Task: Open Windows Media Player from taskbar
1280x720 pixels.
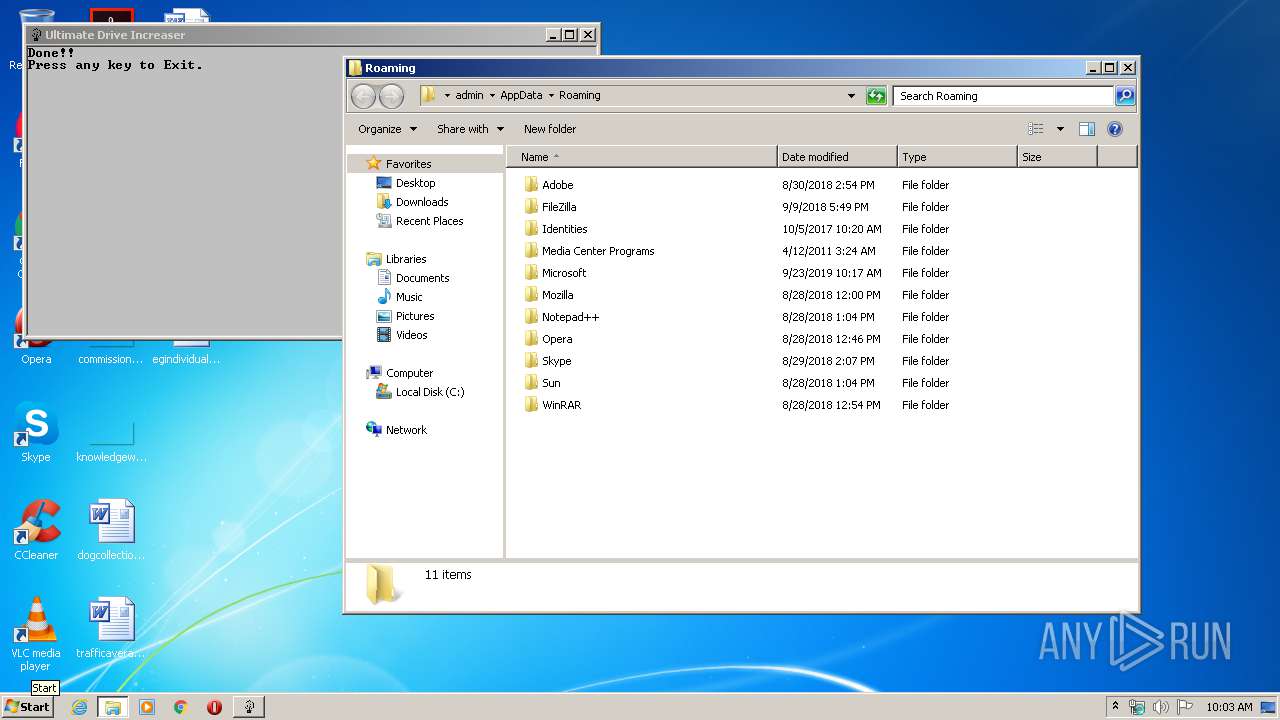Action: [147, 707]
